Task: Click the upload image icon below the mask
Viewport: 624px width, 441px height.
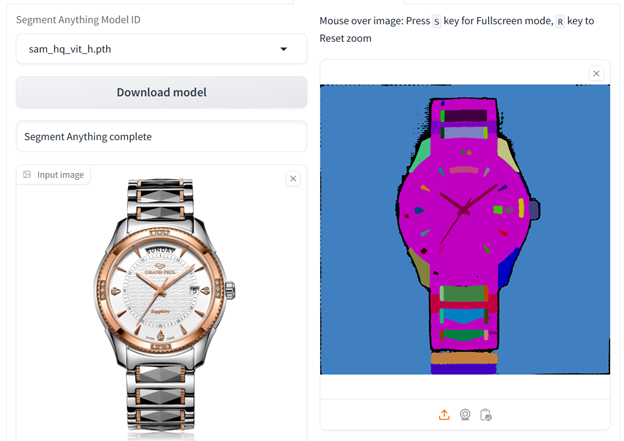Action: pos(444,415)
